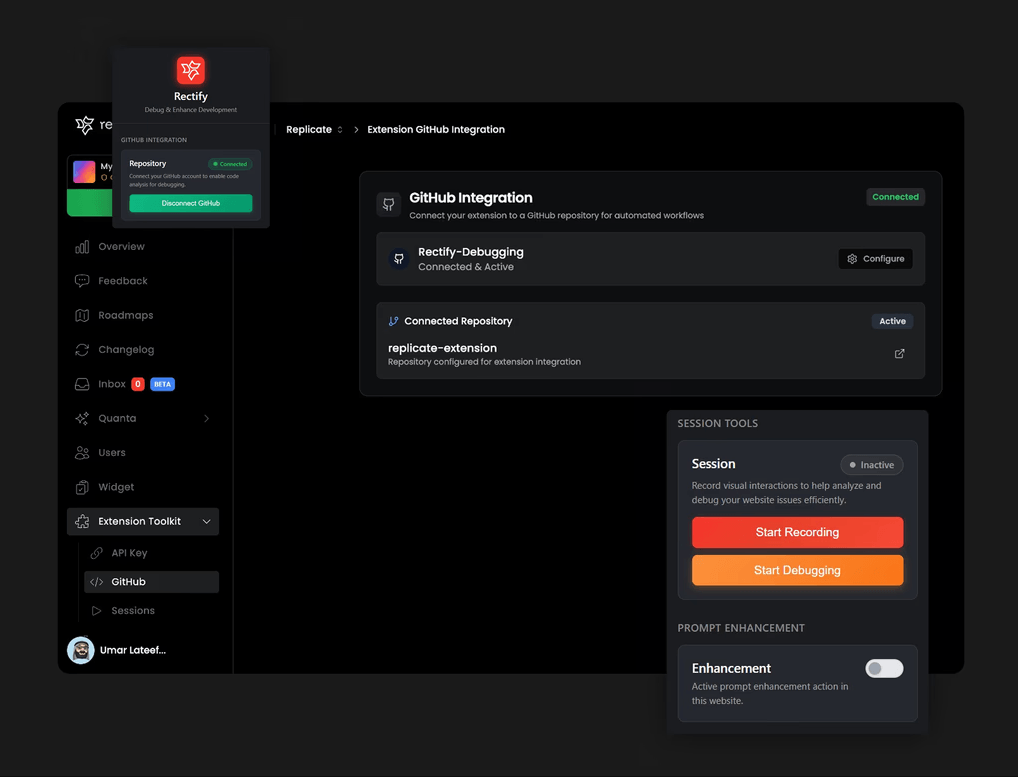Select GitHub under Extension Toolkit
This screenshot has height=777, width=1018.
(x=151, y=582)
